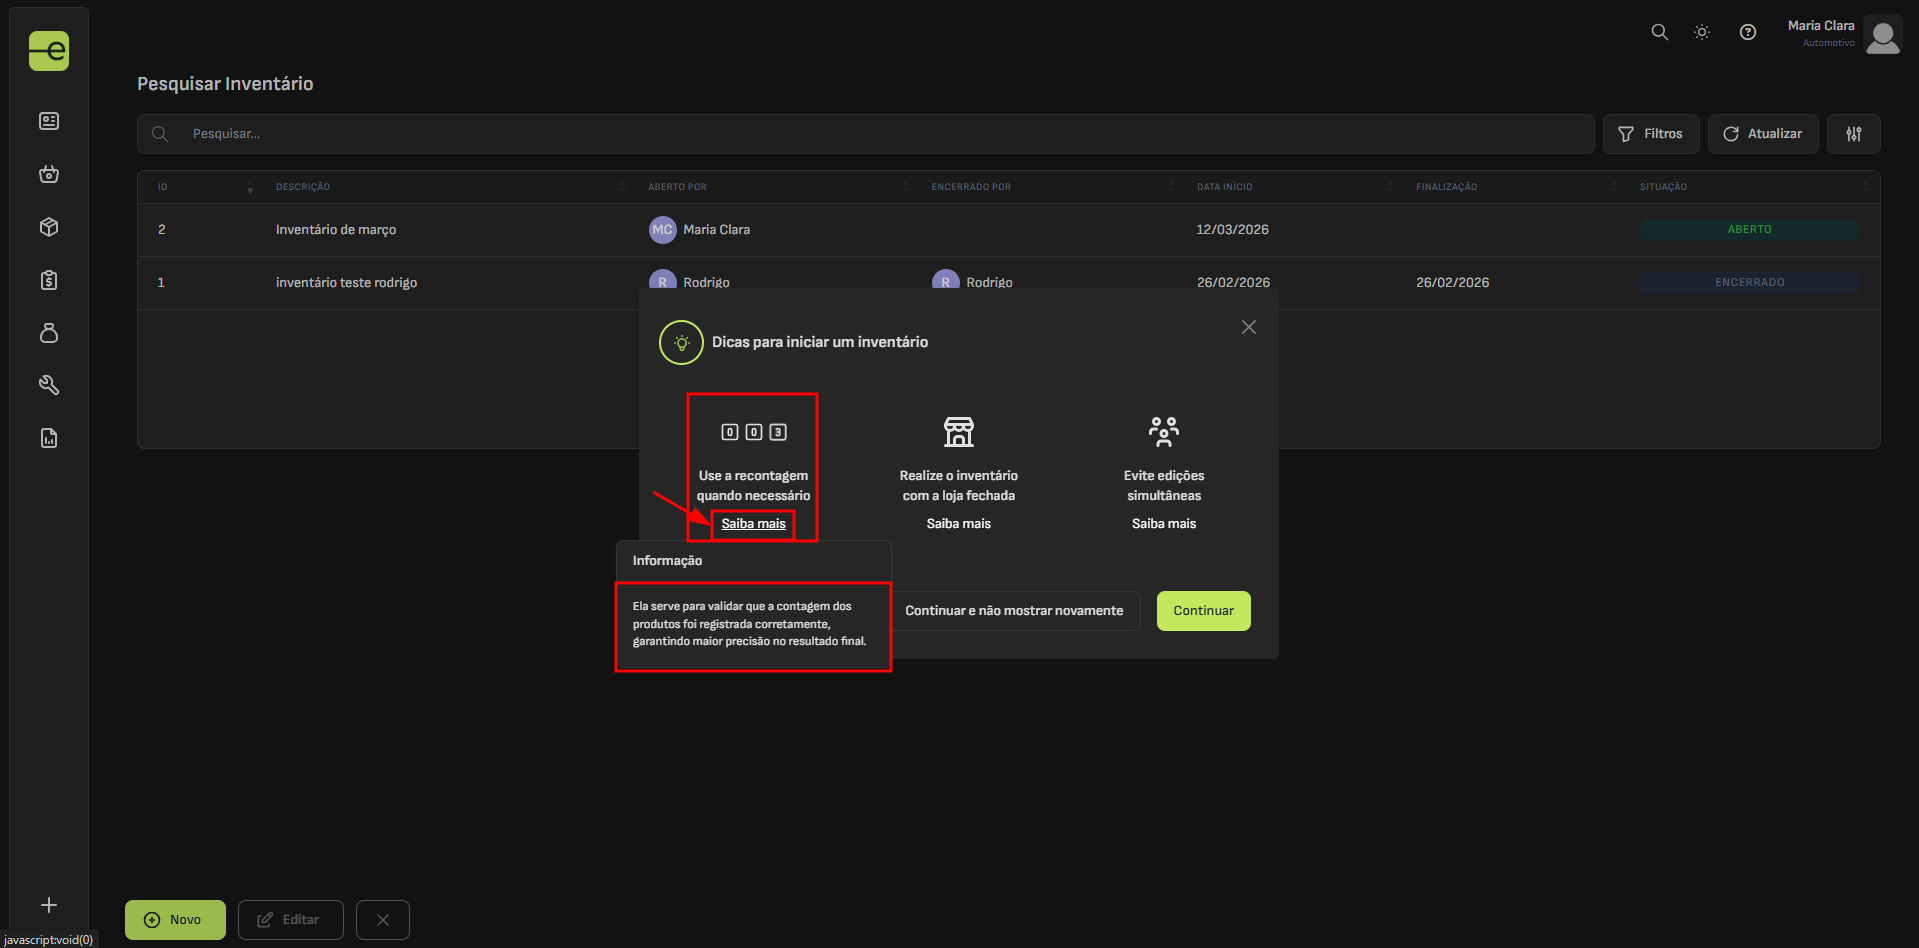1919x948 pixels.
Task: Open the shopping basket sidebar icon
Action: click(49, 174)
